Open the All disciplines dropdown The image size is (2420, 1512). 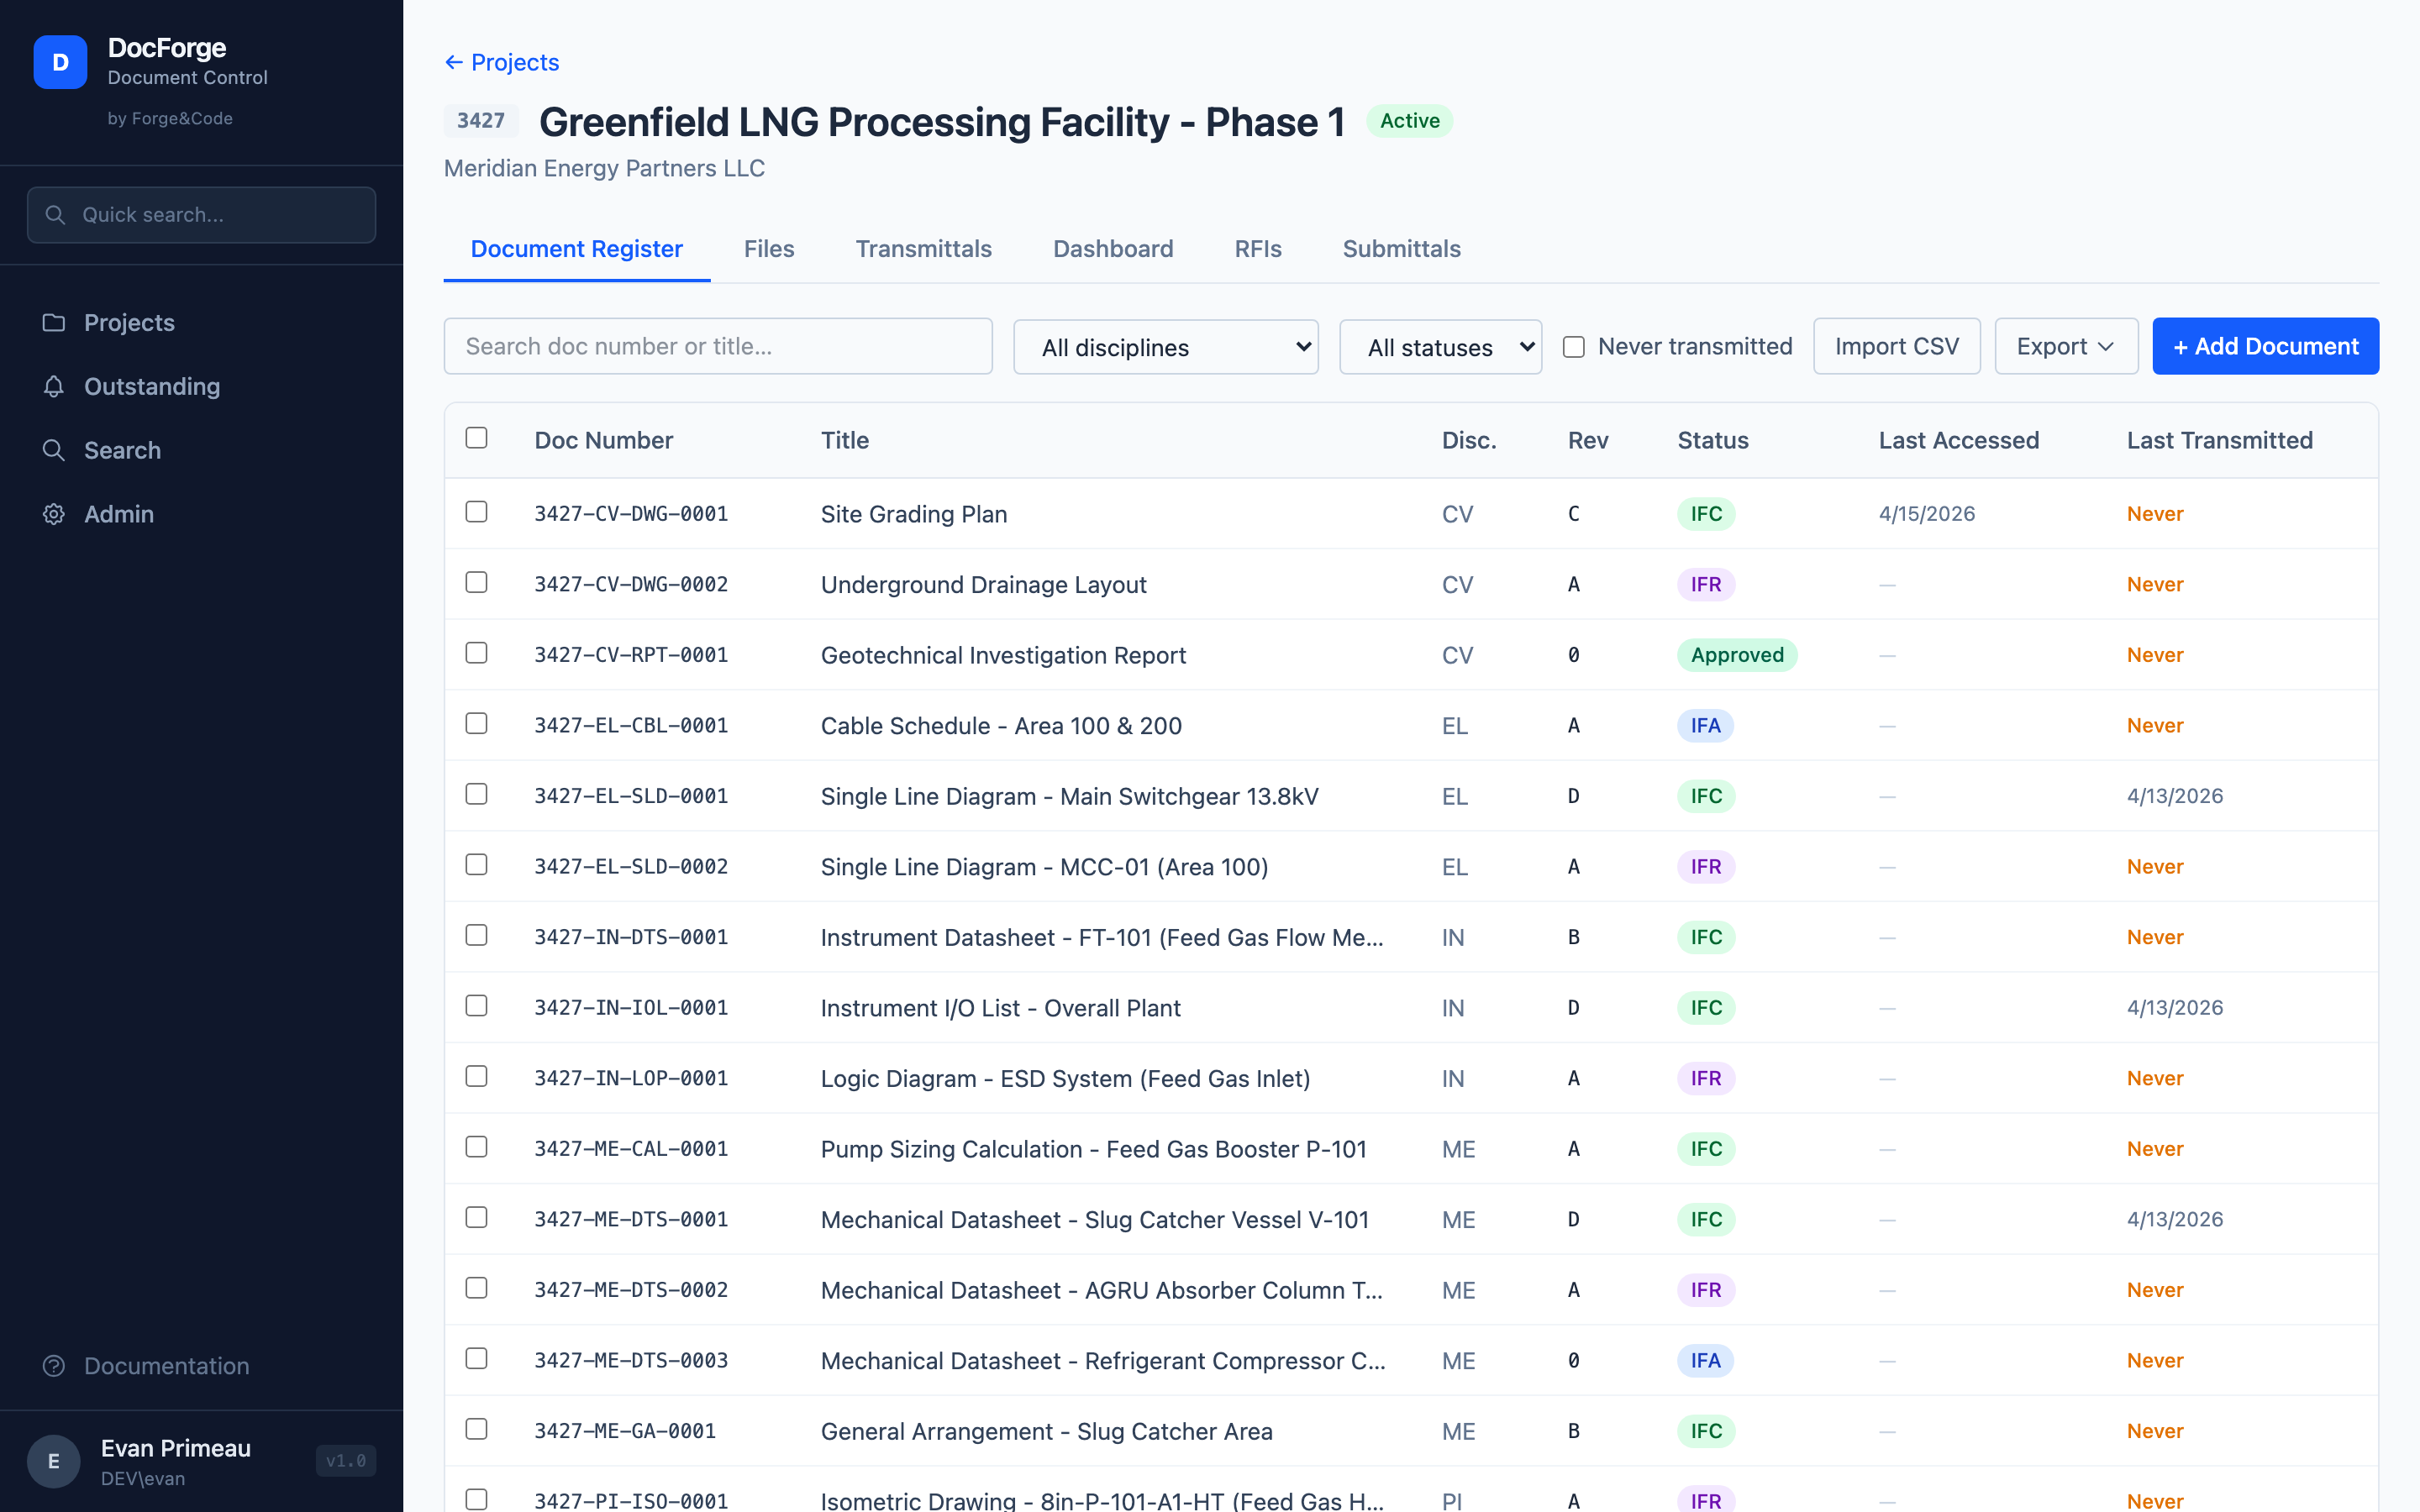pyautogui.click(x=1165, y=346)
